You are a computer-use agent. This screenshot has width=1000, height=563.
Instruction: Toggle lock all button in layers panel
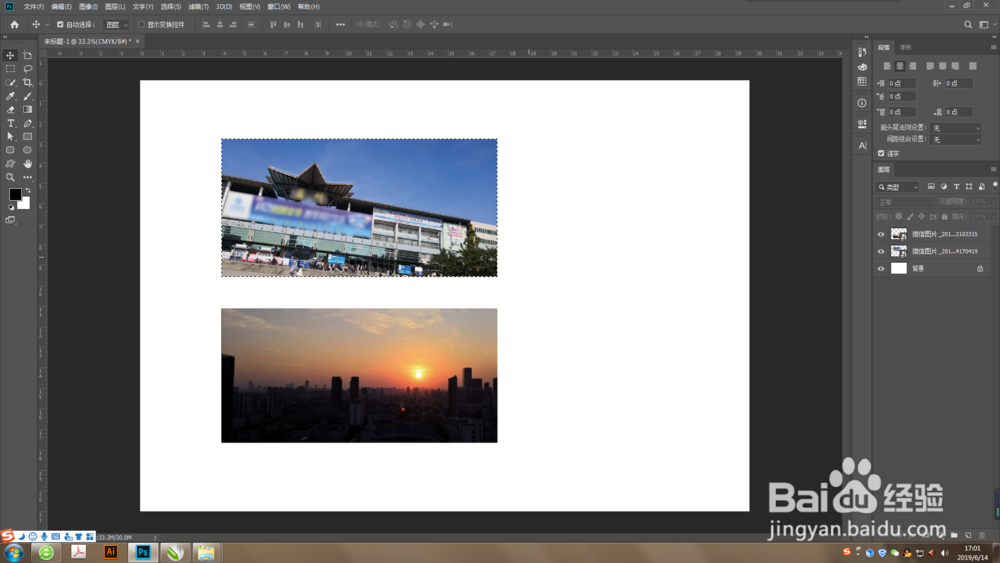coord(945,217)
